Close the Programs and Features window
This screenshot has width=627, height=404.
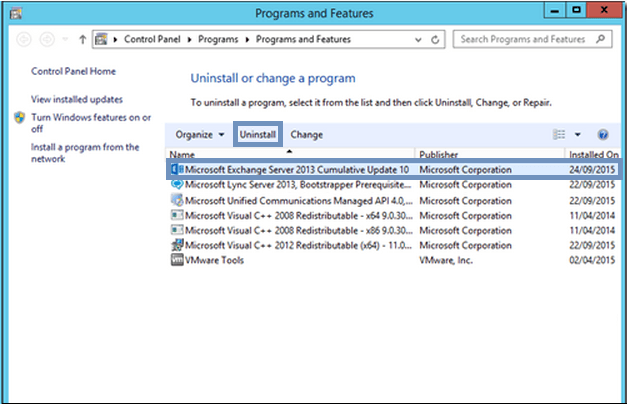[x=604, y=10]
